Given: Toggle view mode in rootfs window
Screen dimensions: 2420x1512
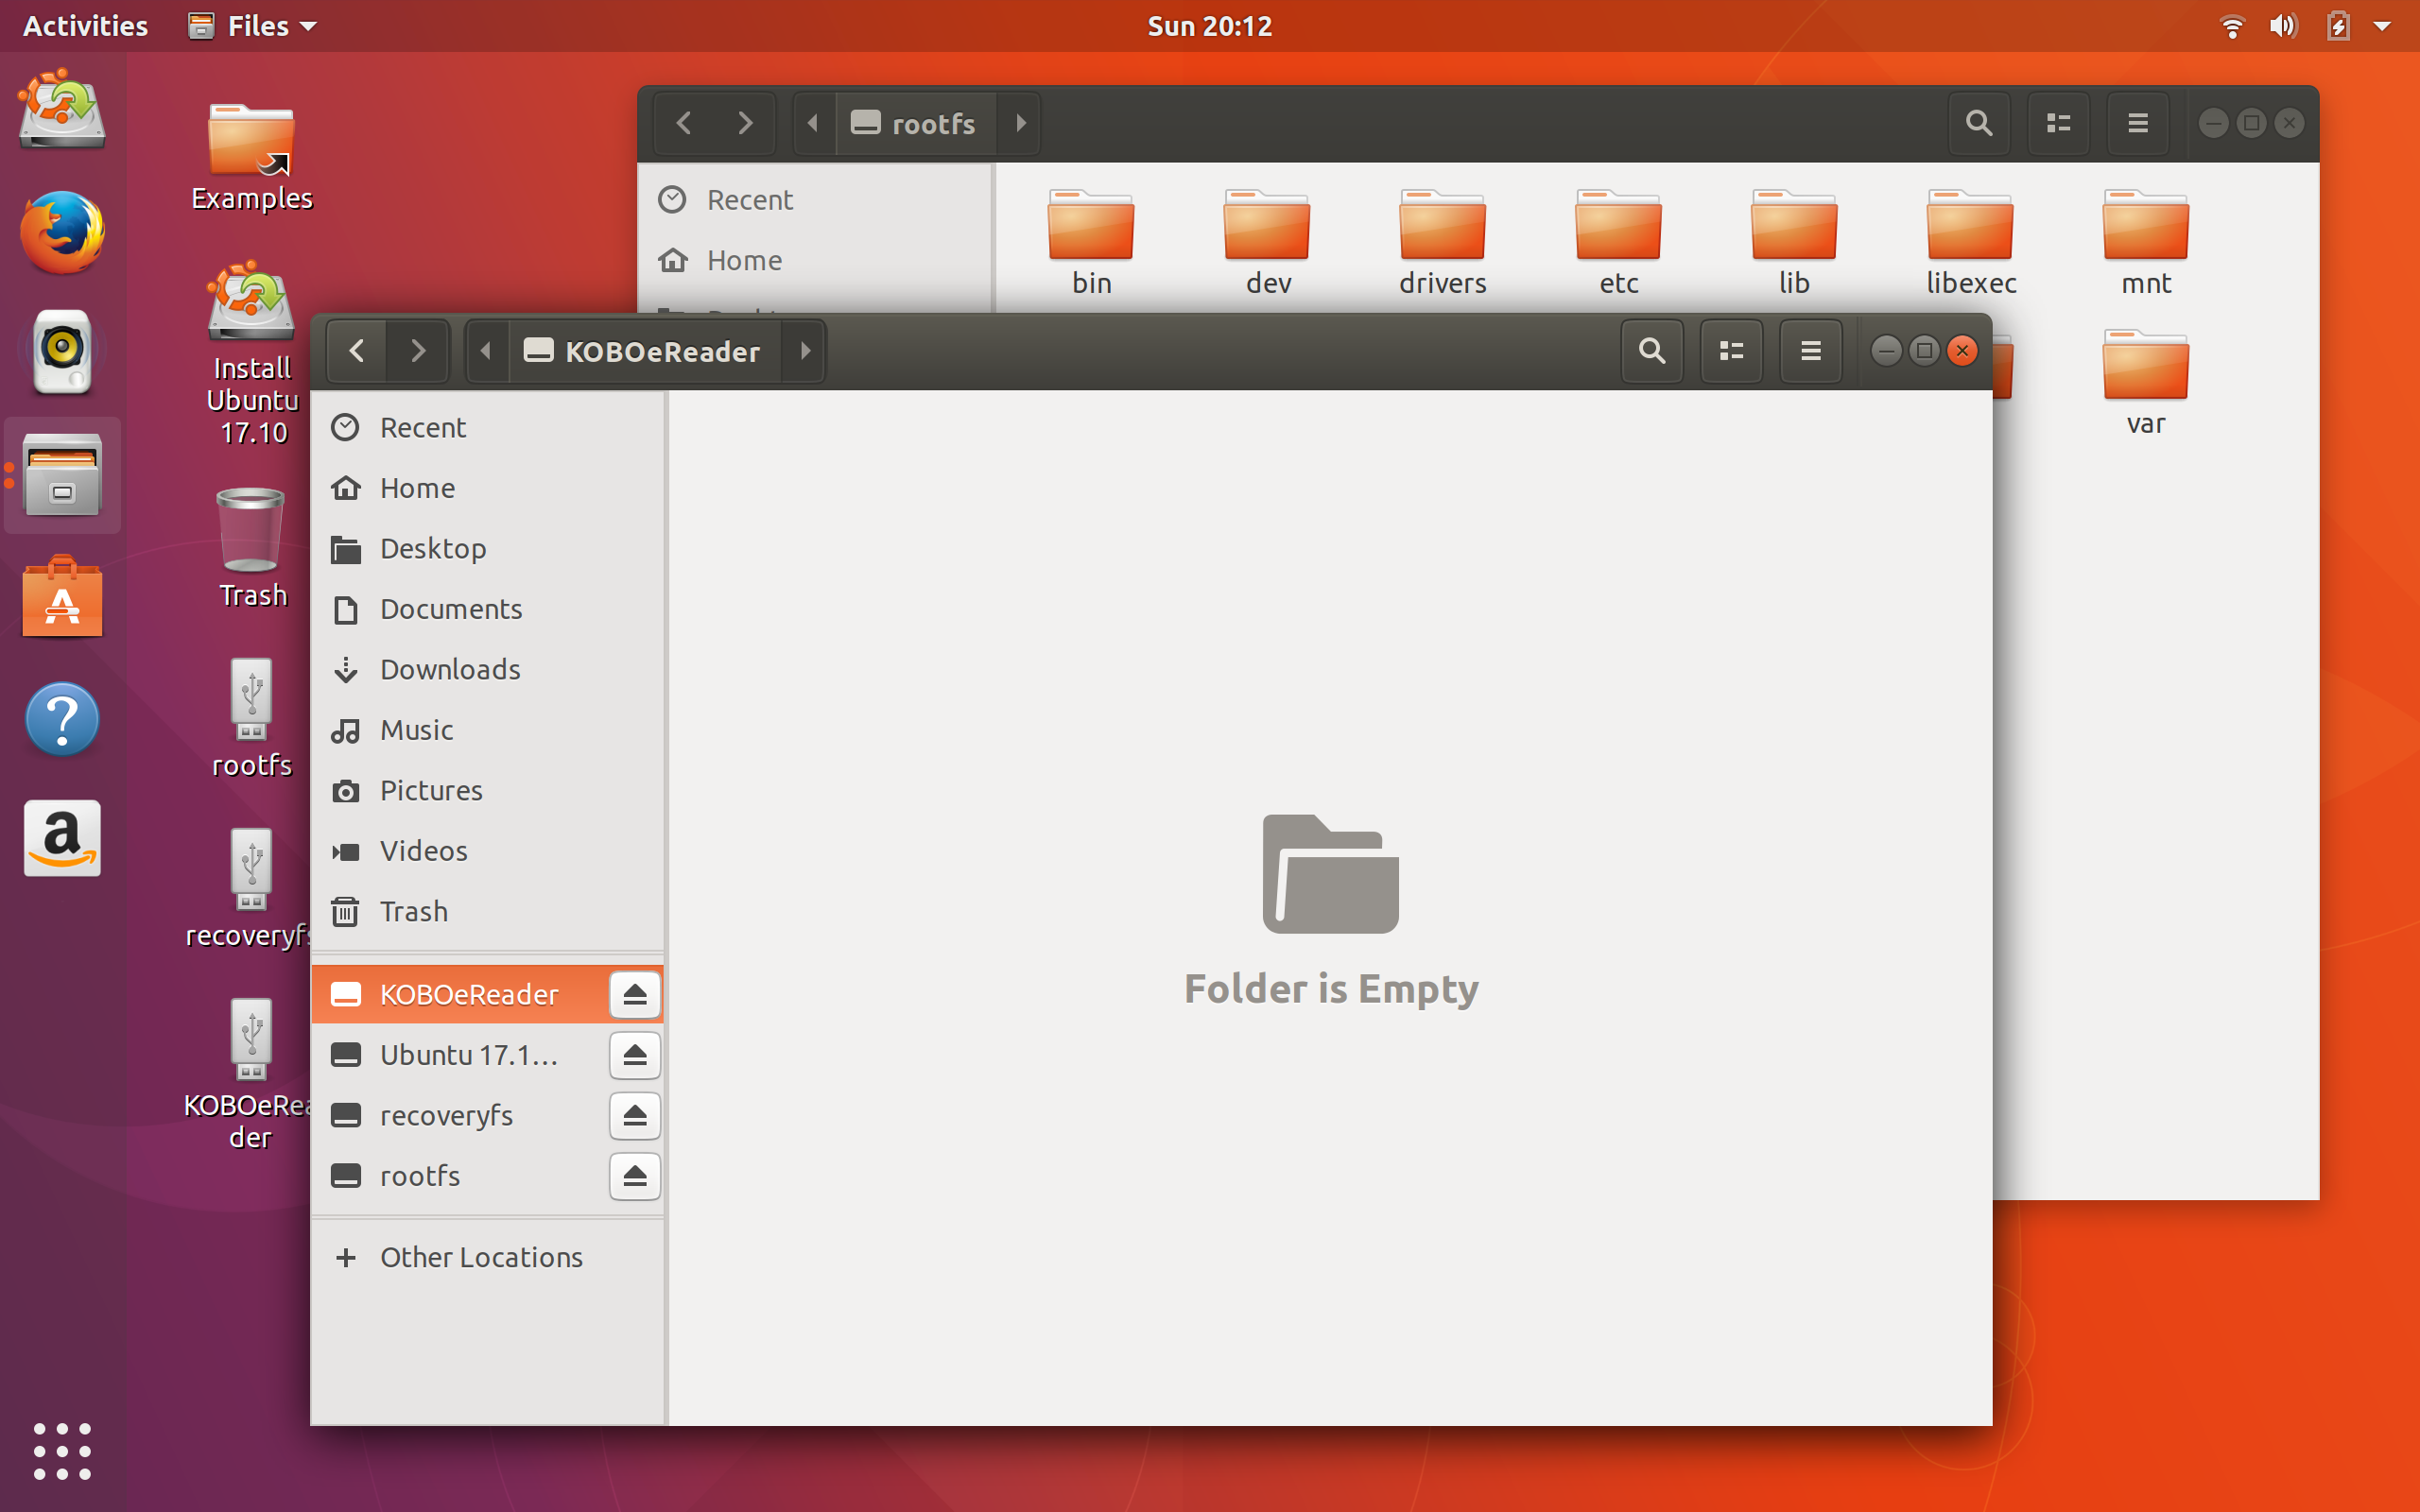Looking at the screenshot, I should click(x=2058, y=123).
